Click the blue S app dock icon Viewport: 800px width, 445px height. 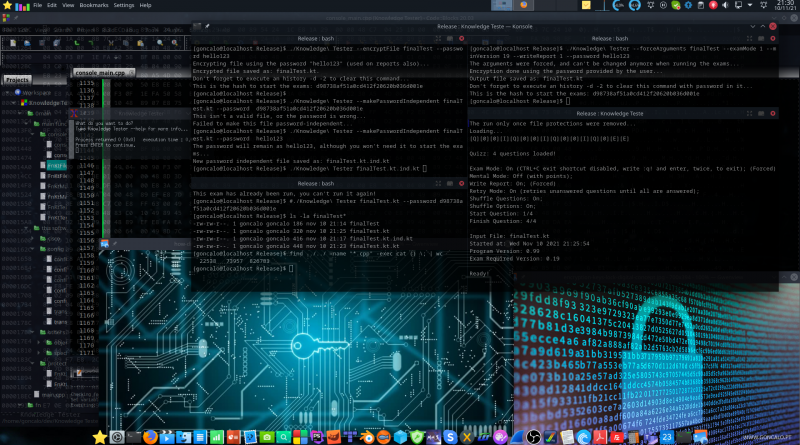449,437
